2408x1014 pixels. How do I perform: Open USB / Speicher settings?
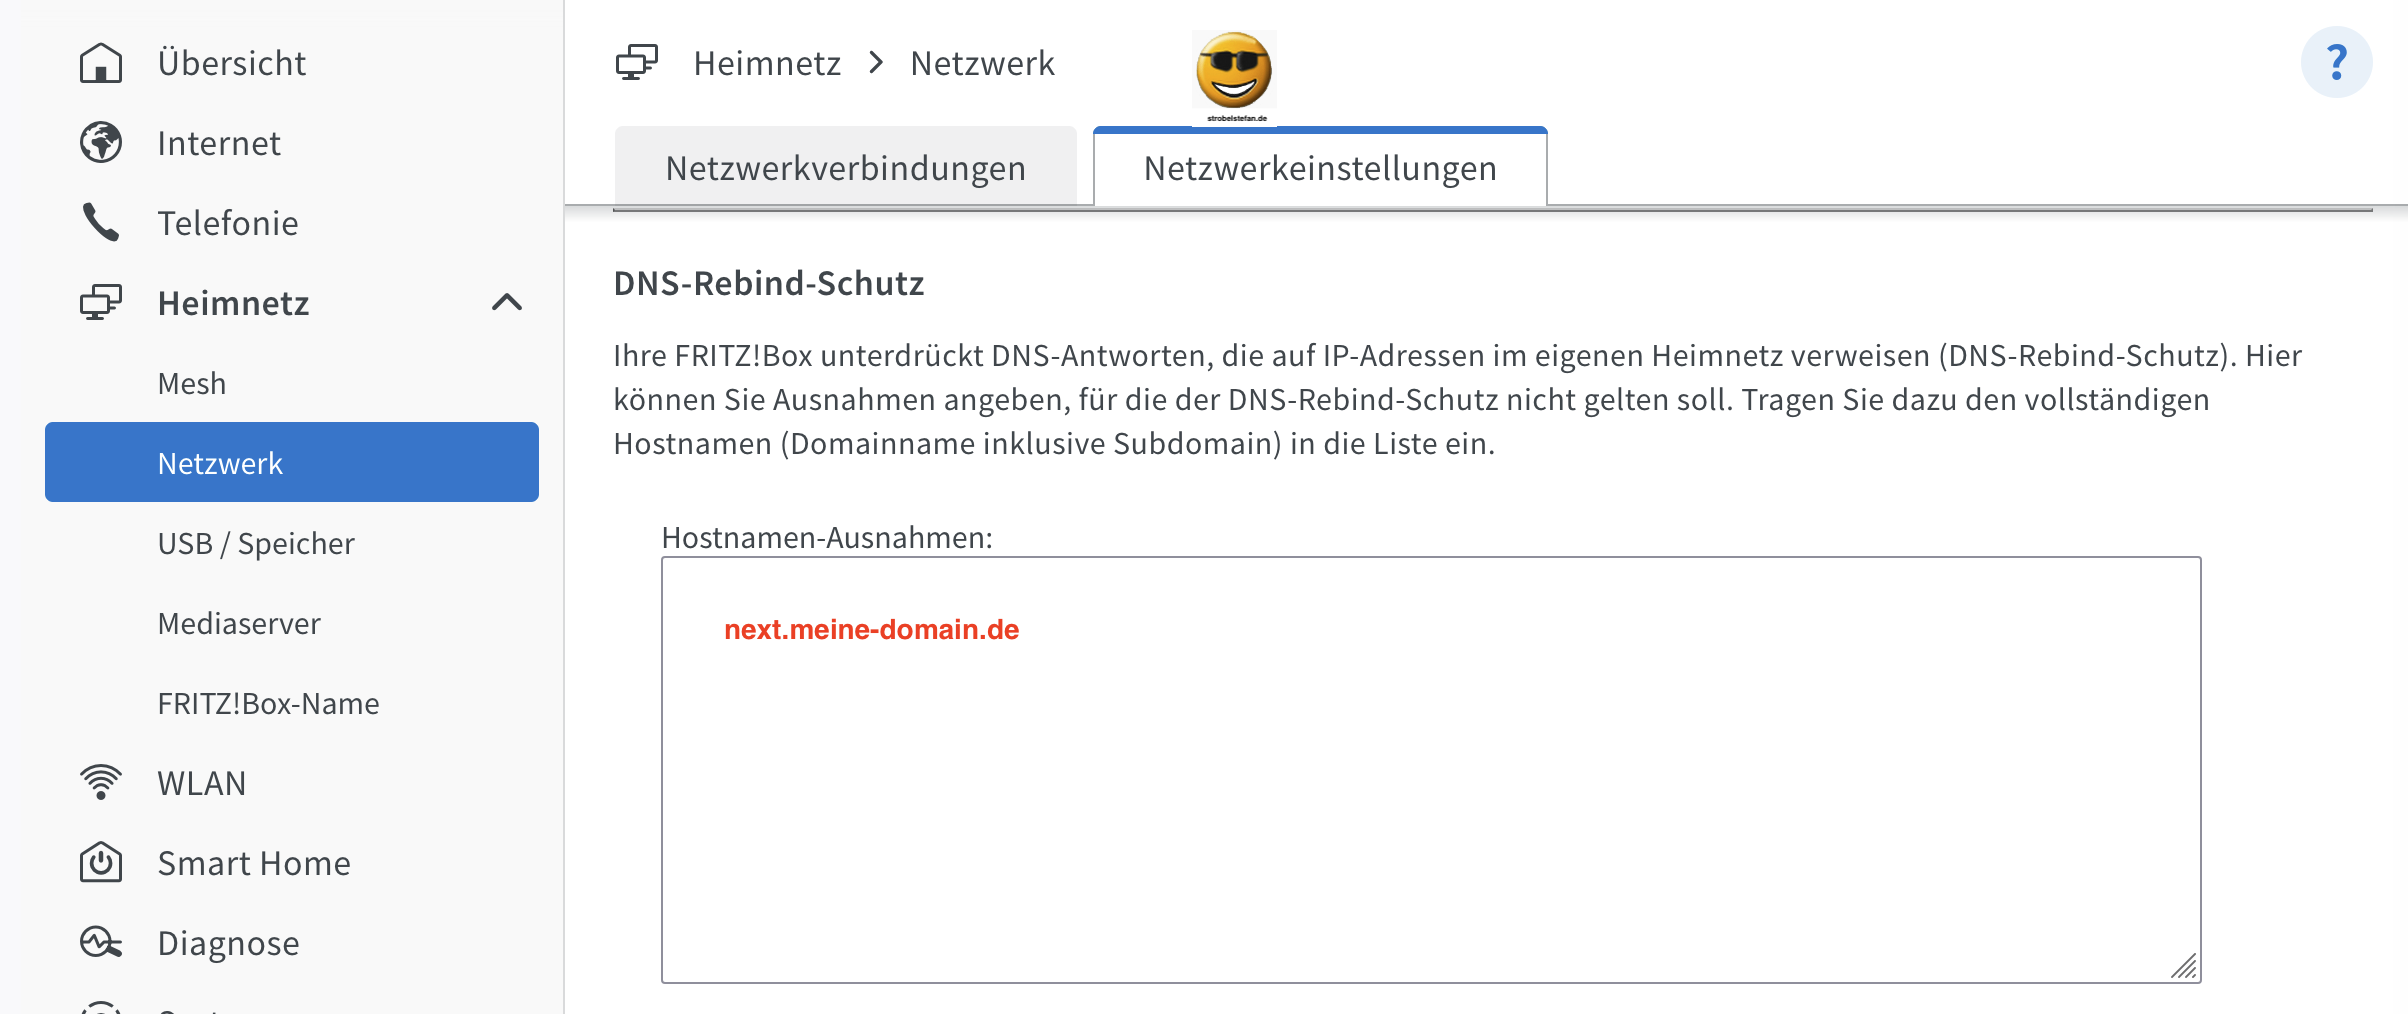click(x=255, y=542)
